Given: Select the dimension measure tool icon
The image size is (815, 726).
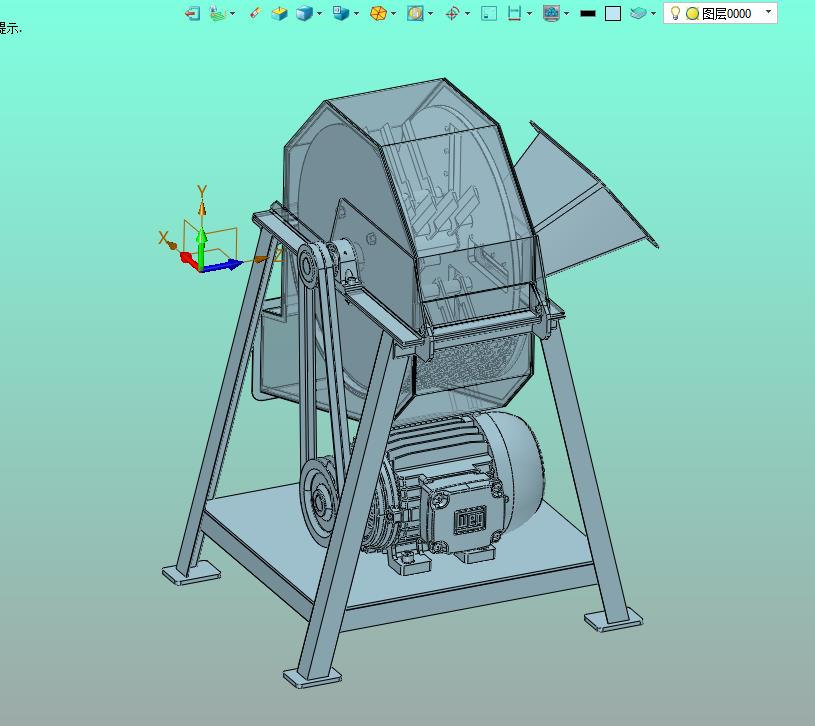Looking at the screenshot, I should pyautogui.click(x=514, y=14).
